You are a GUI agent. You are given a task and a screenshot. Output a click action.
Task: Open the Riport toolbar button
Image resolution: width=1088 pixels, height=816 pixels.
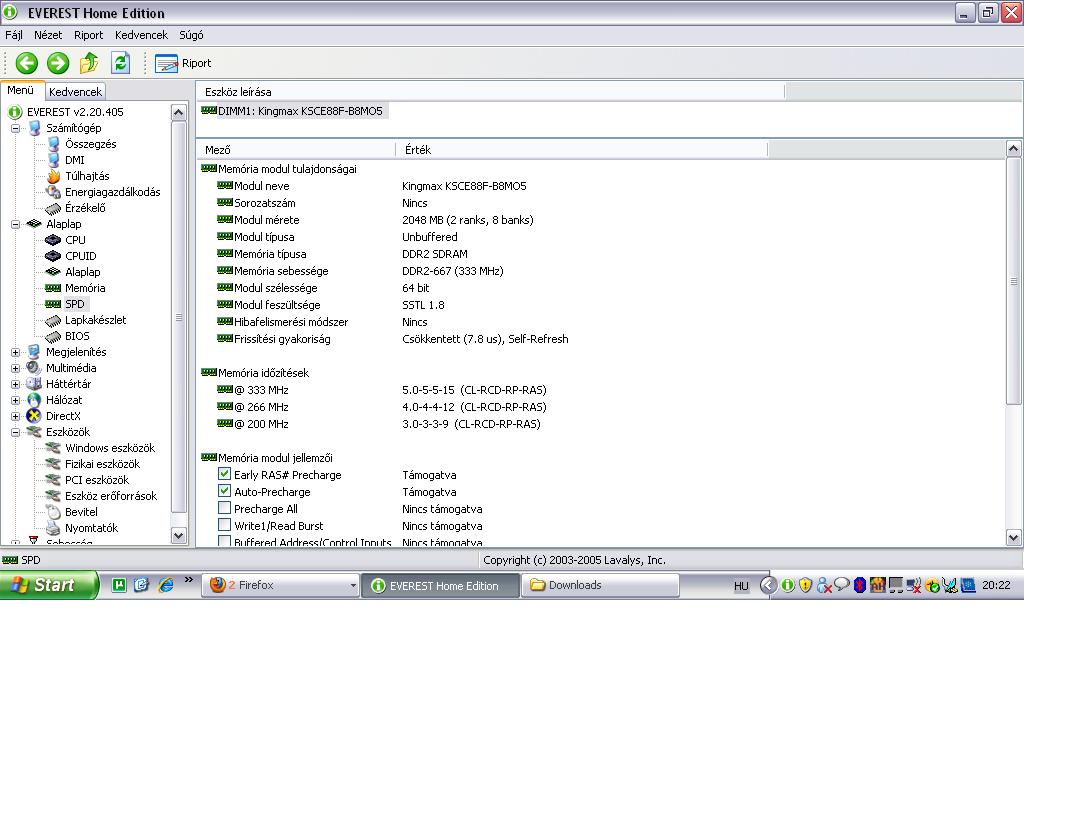(x=183, y=63)
